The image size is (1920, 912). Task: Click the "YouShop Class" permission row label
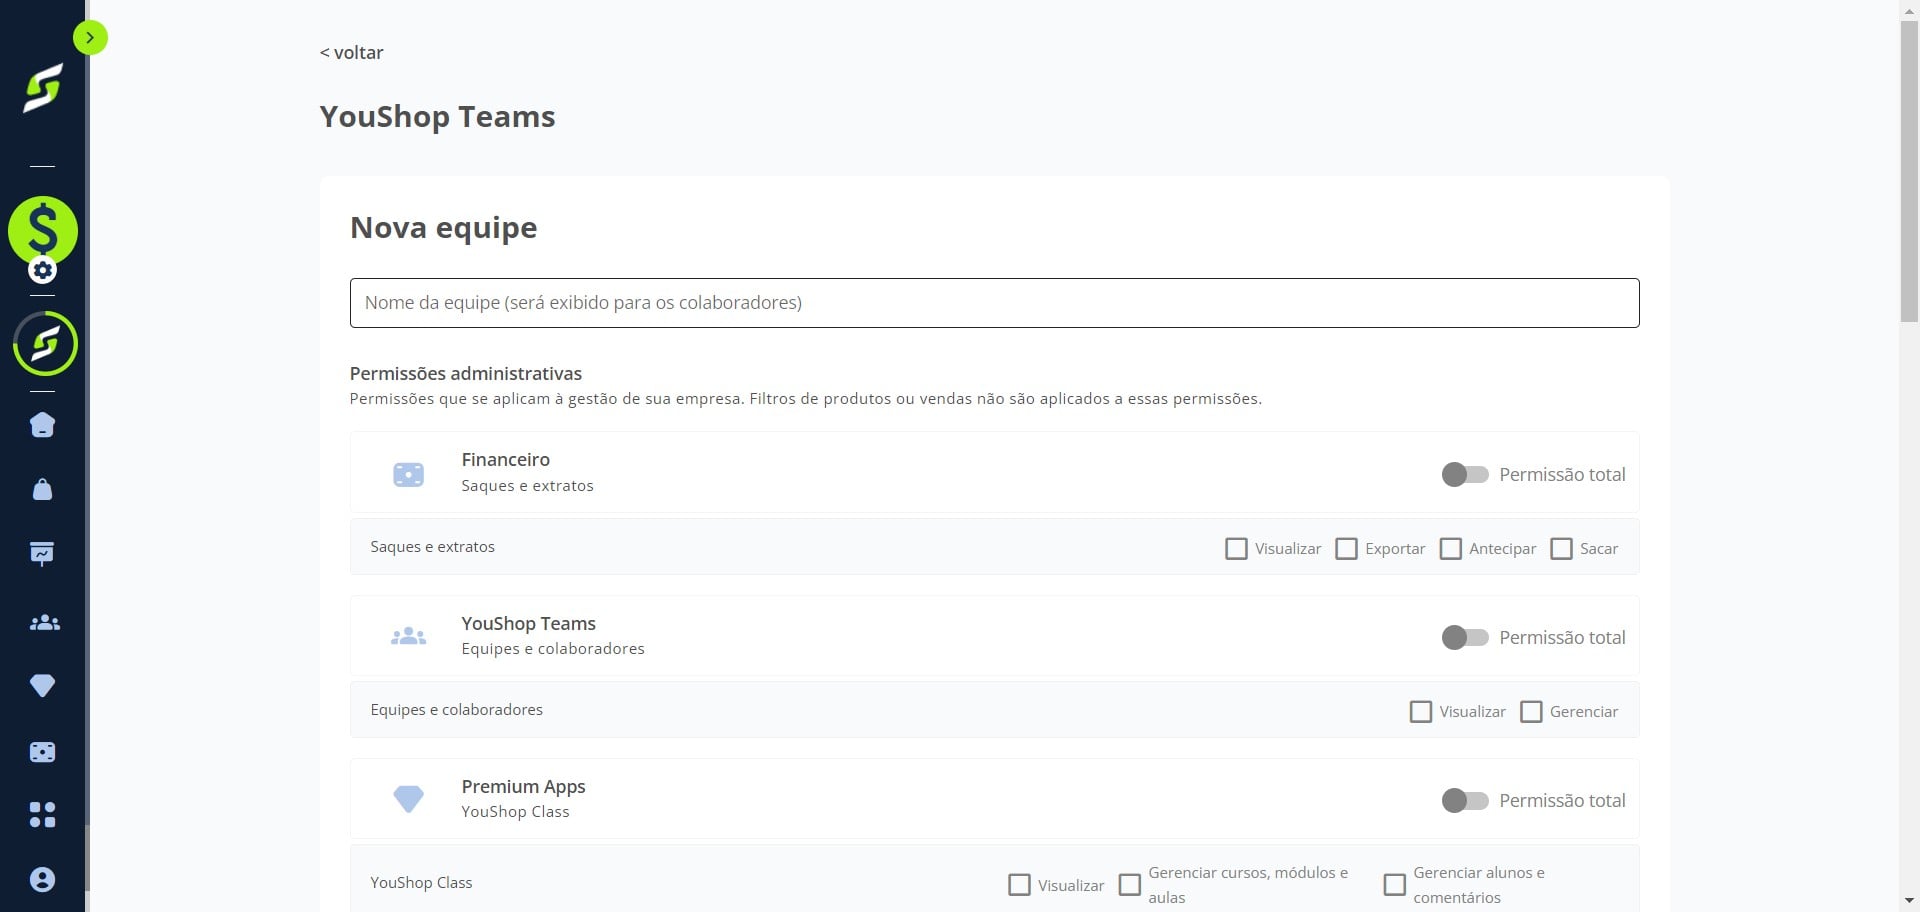421,883
